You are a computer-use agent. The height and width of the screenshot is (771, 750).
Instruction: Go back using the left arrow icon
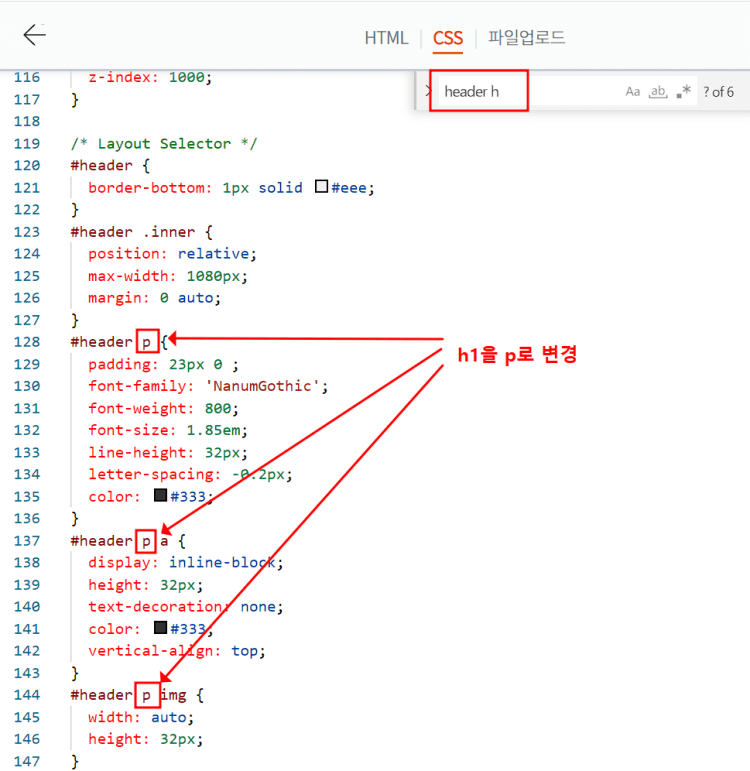[x=34, y=35]
